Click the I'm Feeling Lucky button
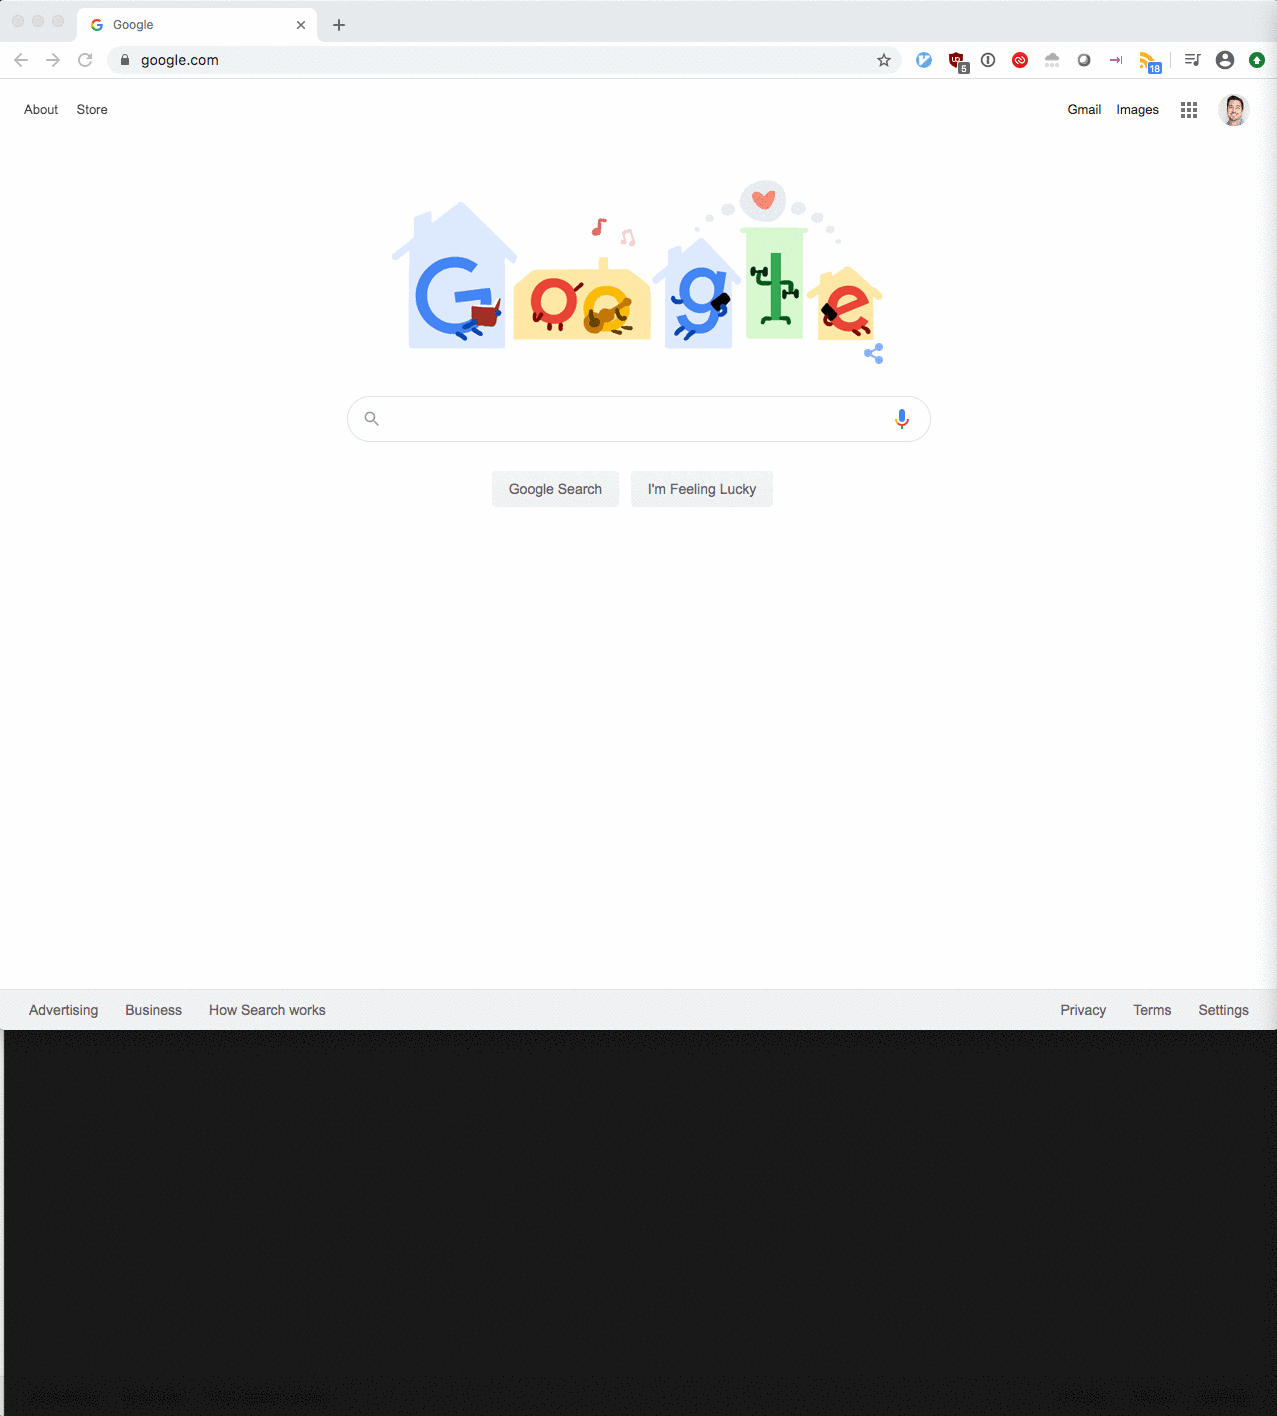Screen dimensions: 1277x1416 702,489
